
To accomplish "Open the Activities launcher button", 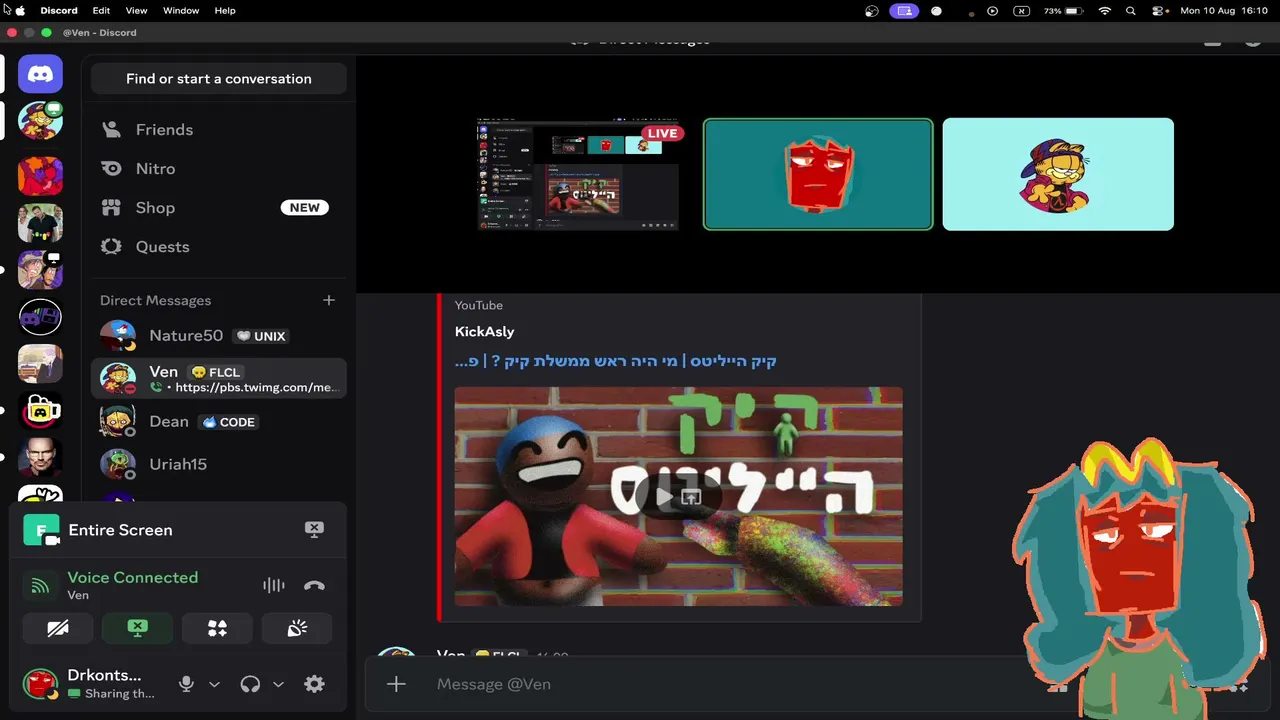I will tap(217, 628).
